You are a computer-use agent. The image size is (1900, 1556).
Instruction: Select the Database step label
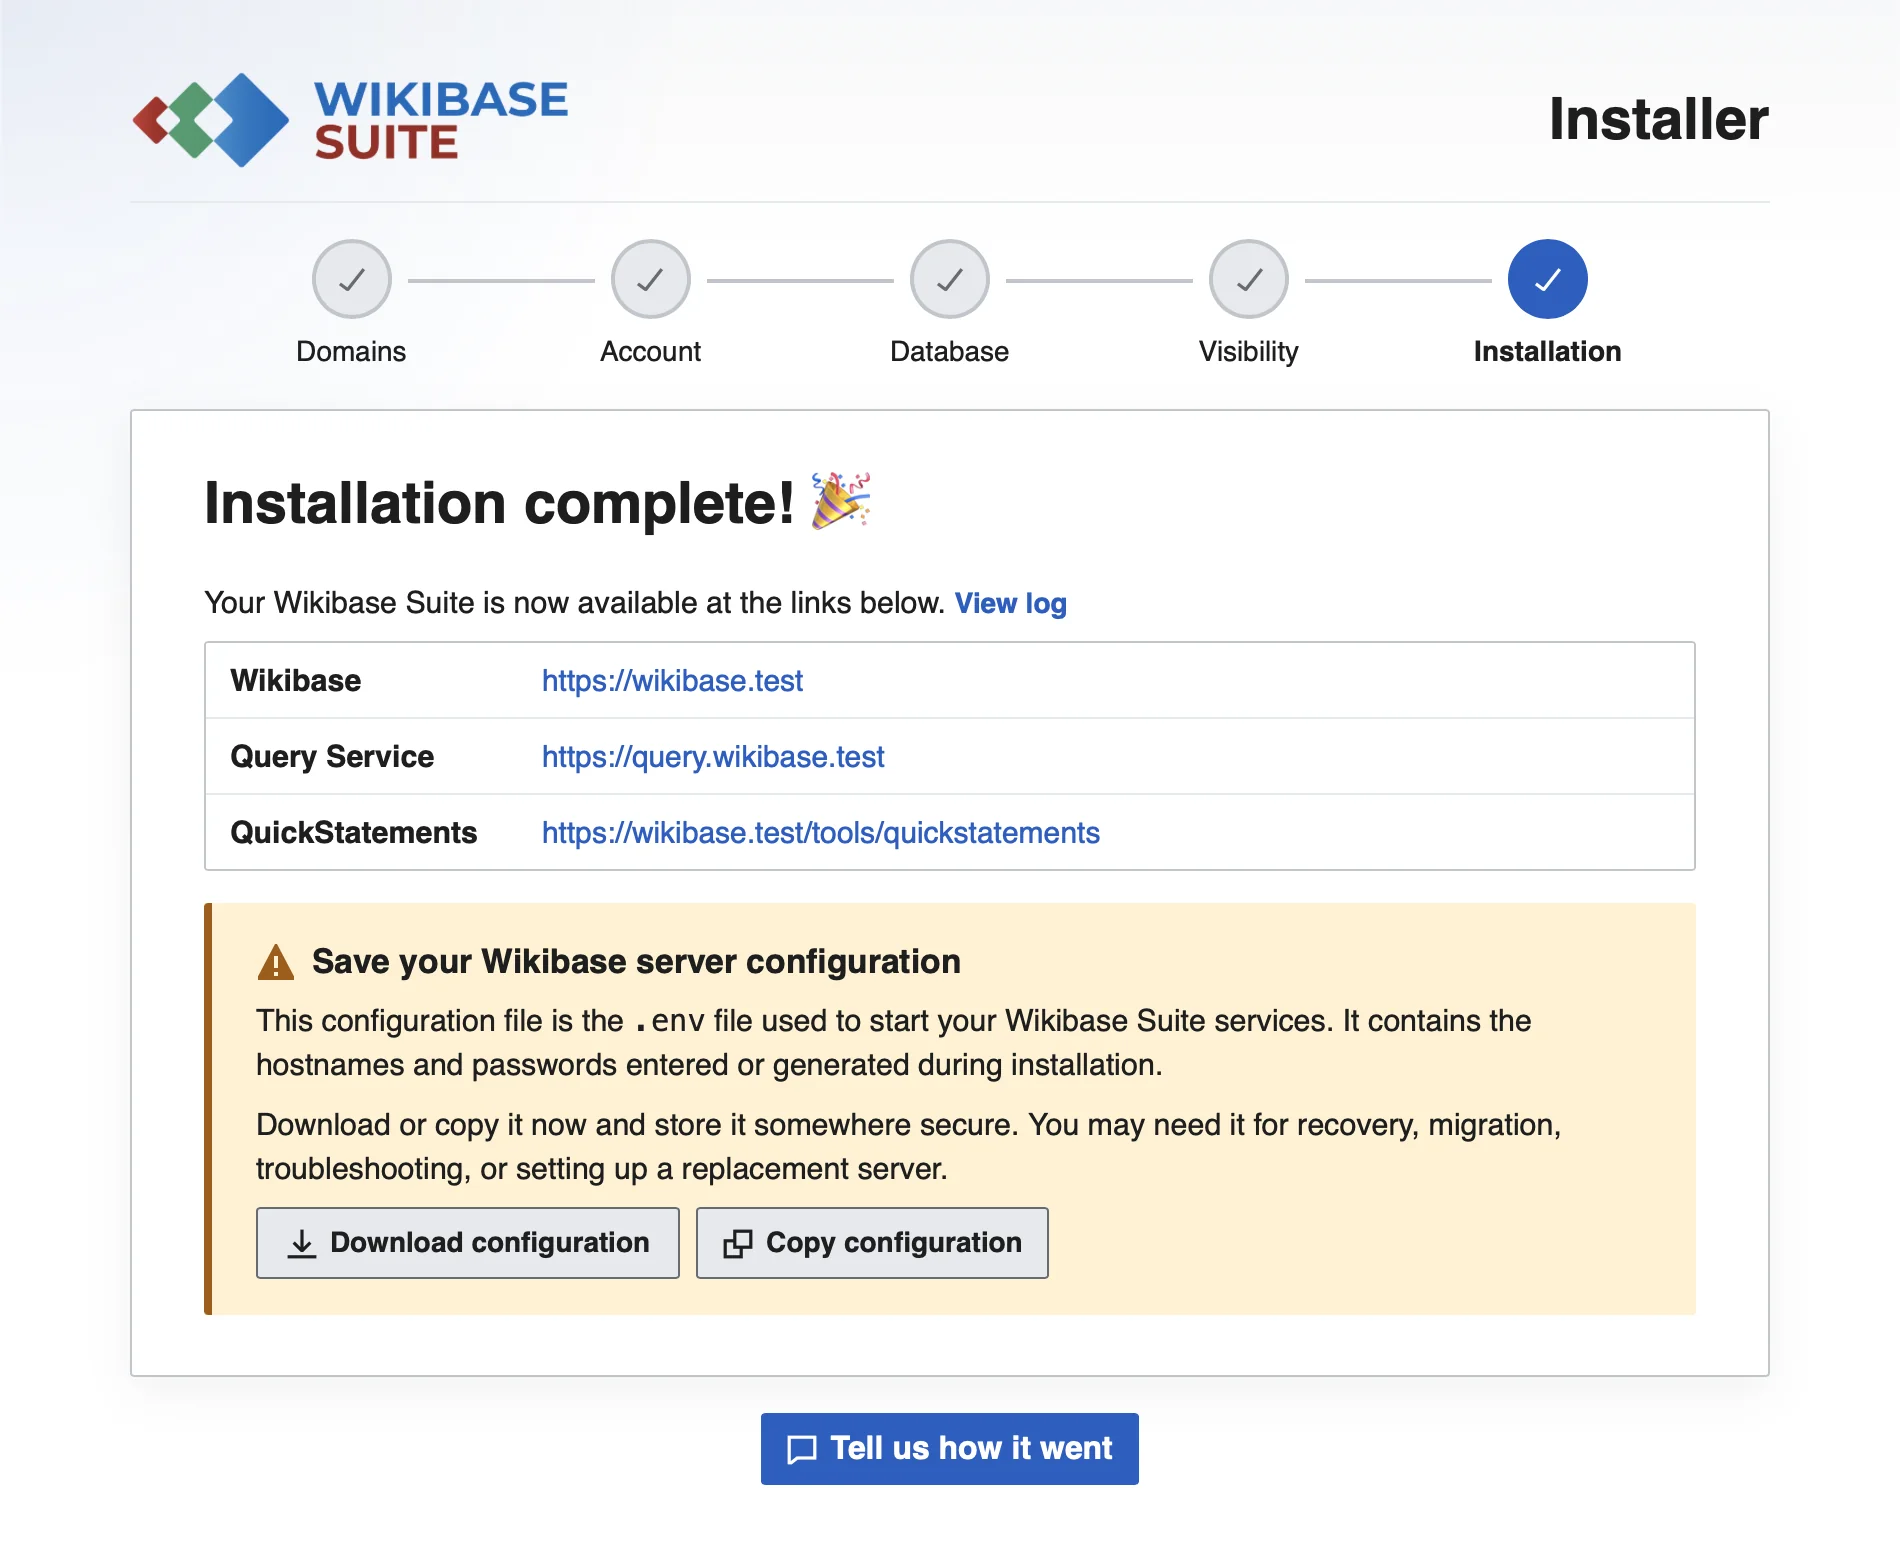pyautogui.click(x=949, y=352)
